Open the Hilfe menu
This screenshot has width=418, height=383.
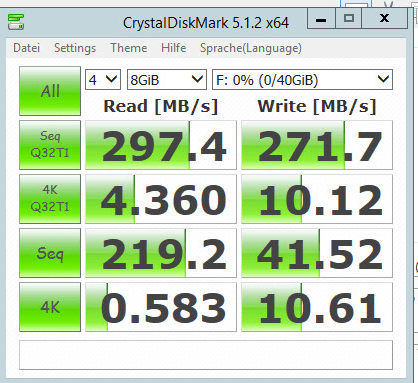tap(174, 48)
